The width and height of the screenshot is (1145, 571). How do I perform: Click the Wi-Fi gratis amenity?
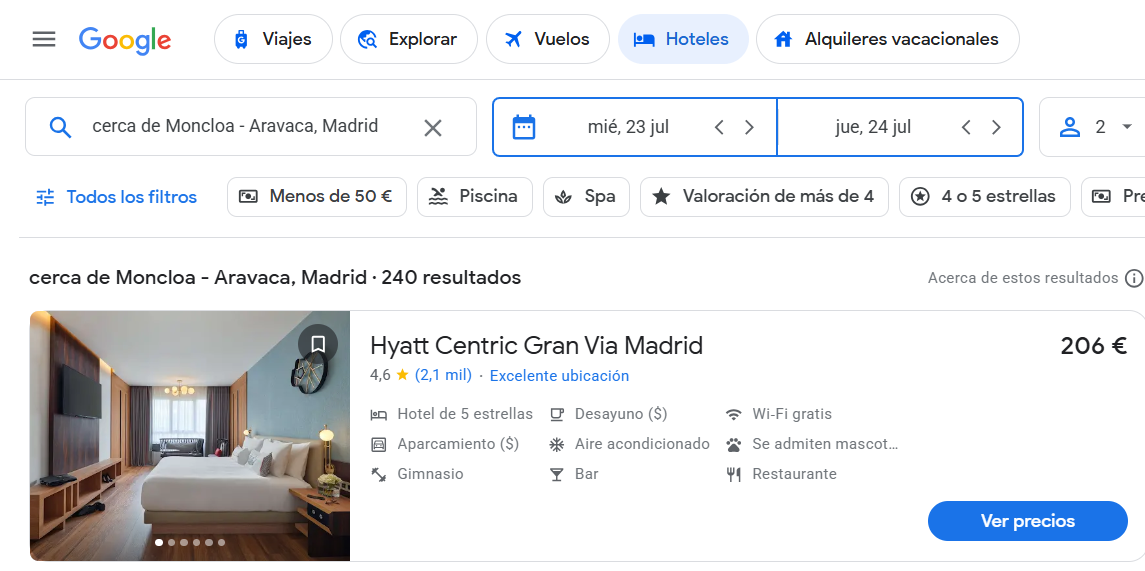779,415
